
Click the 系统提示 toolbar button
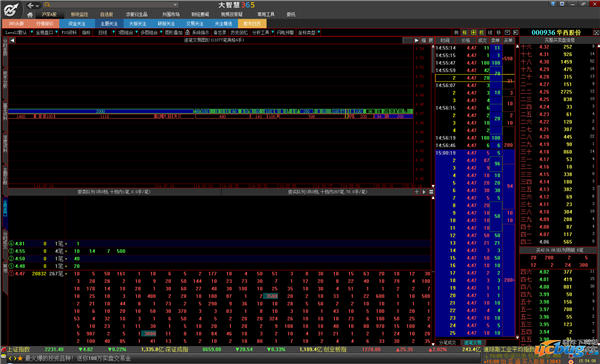200,33
